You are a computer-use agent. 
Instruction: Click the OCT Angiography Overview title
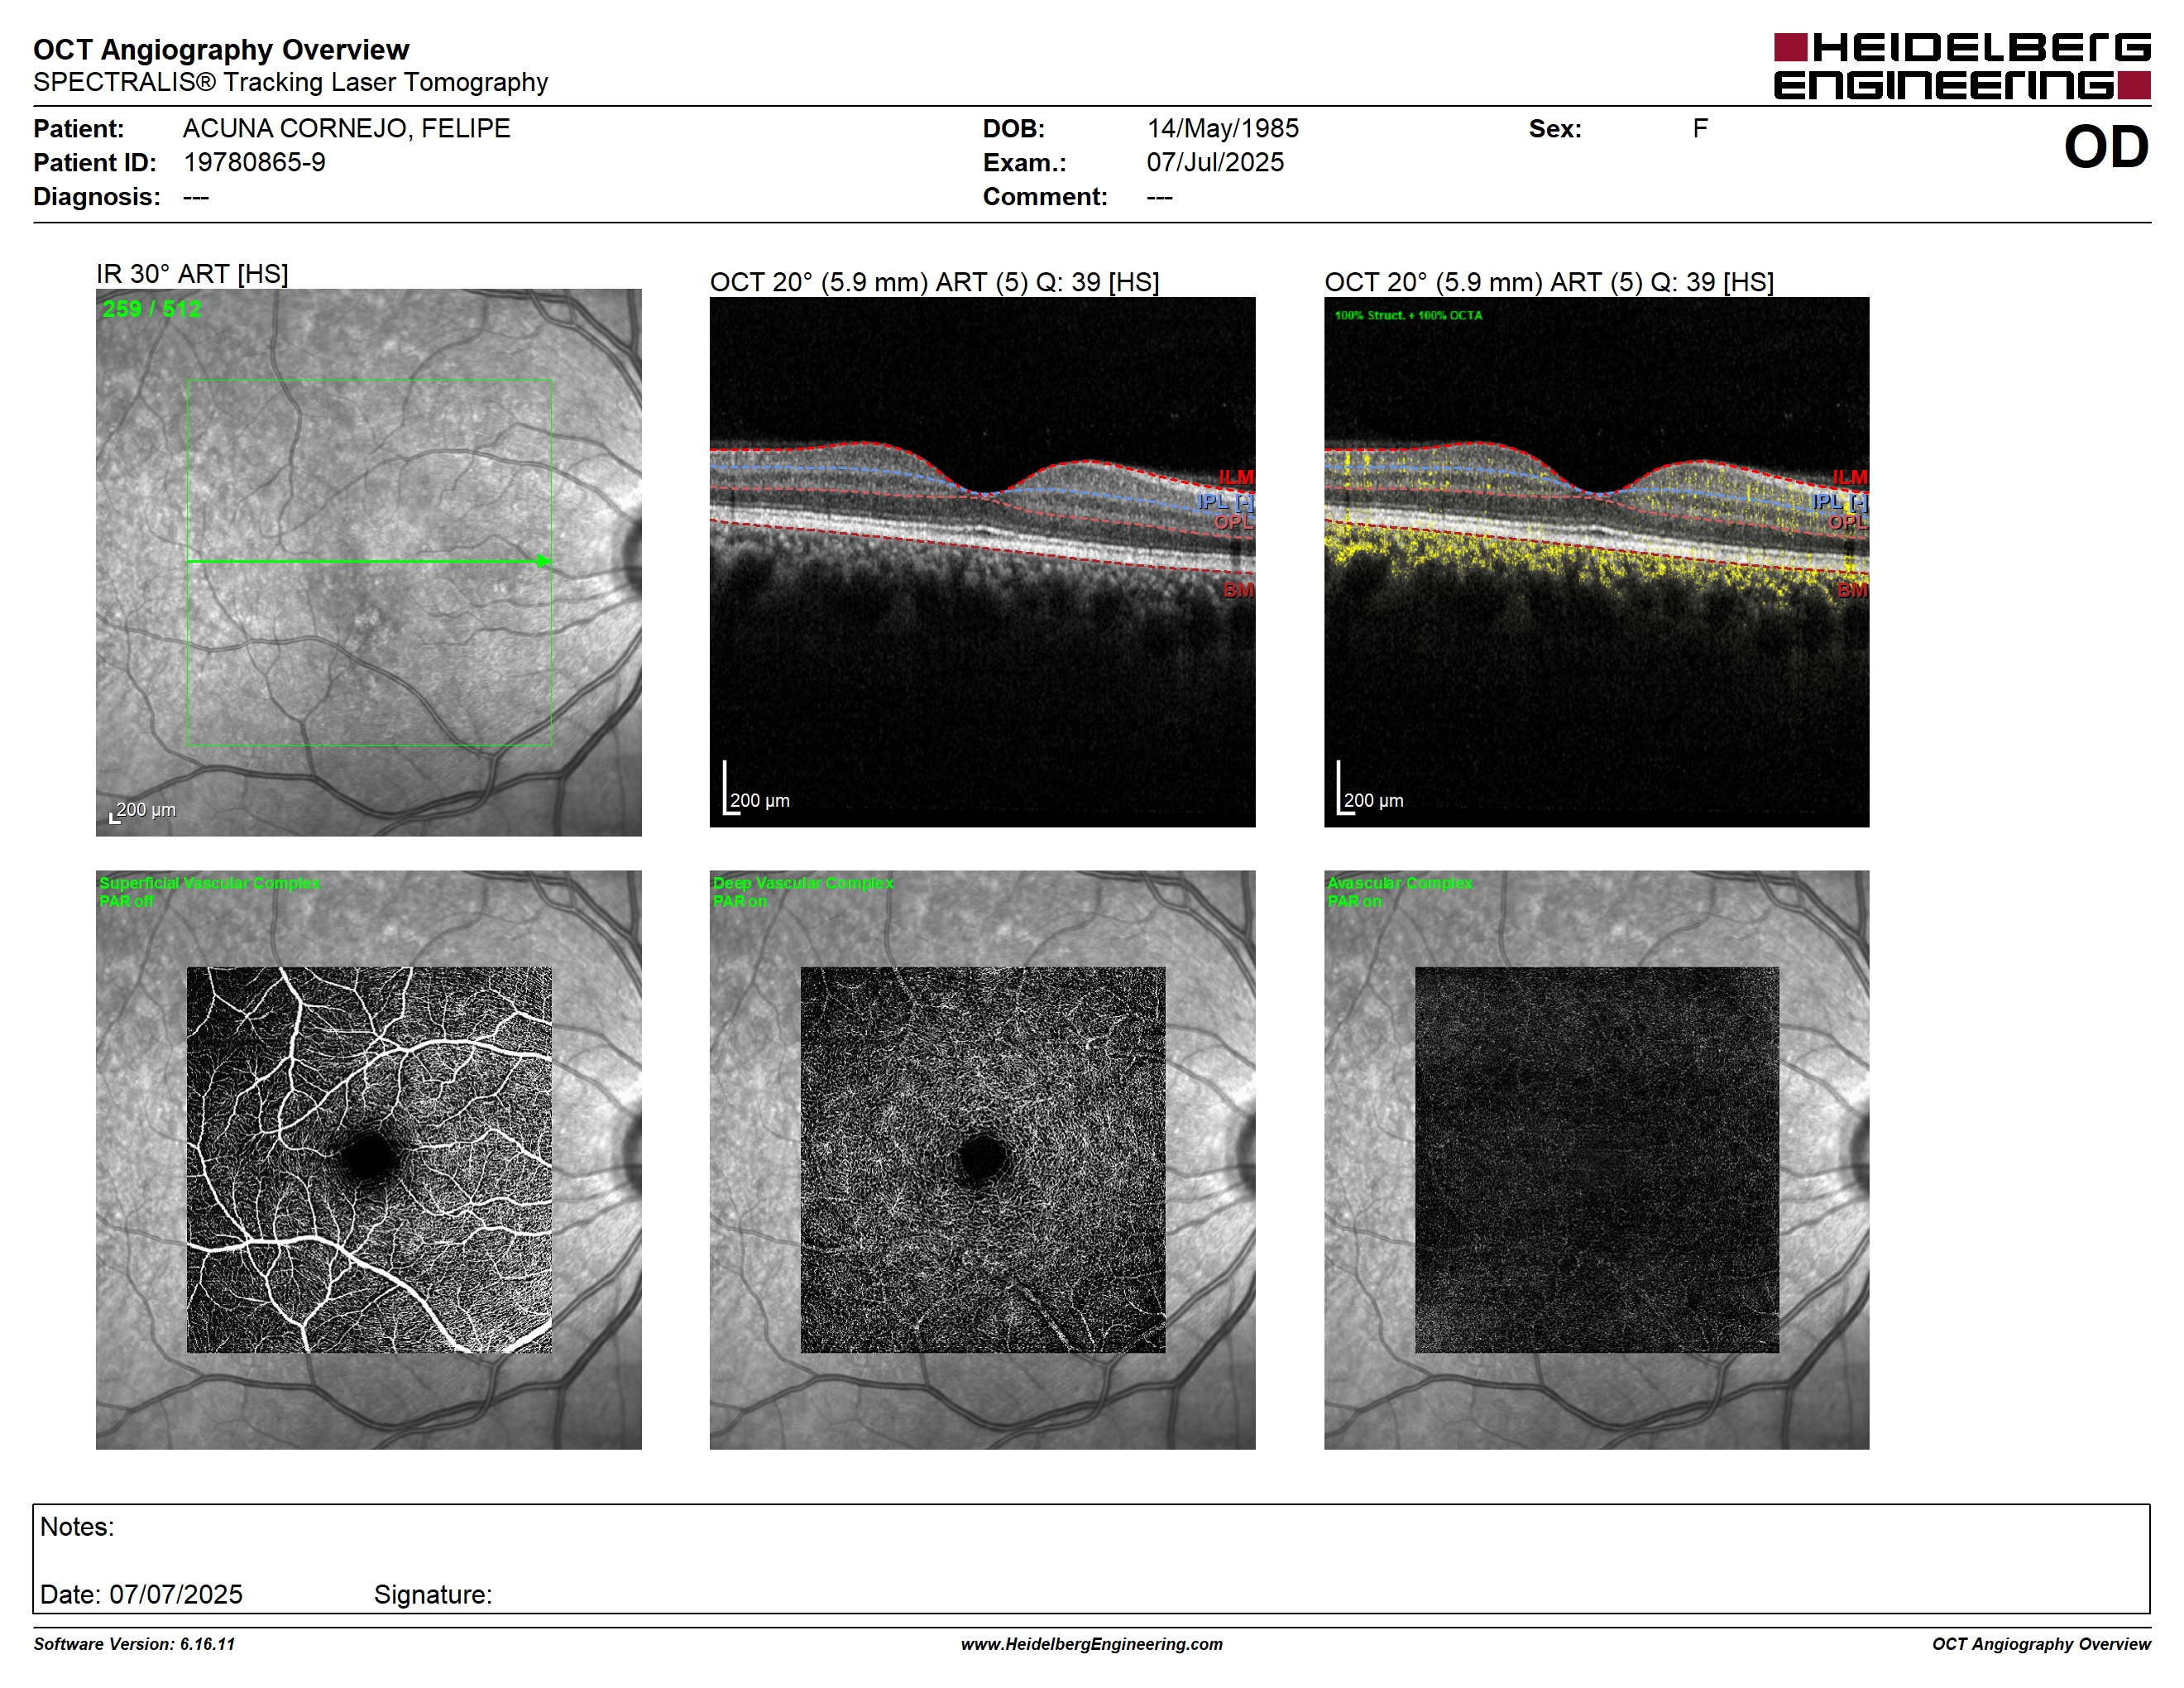point(221,49)
